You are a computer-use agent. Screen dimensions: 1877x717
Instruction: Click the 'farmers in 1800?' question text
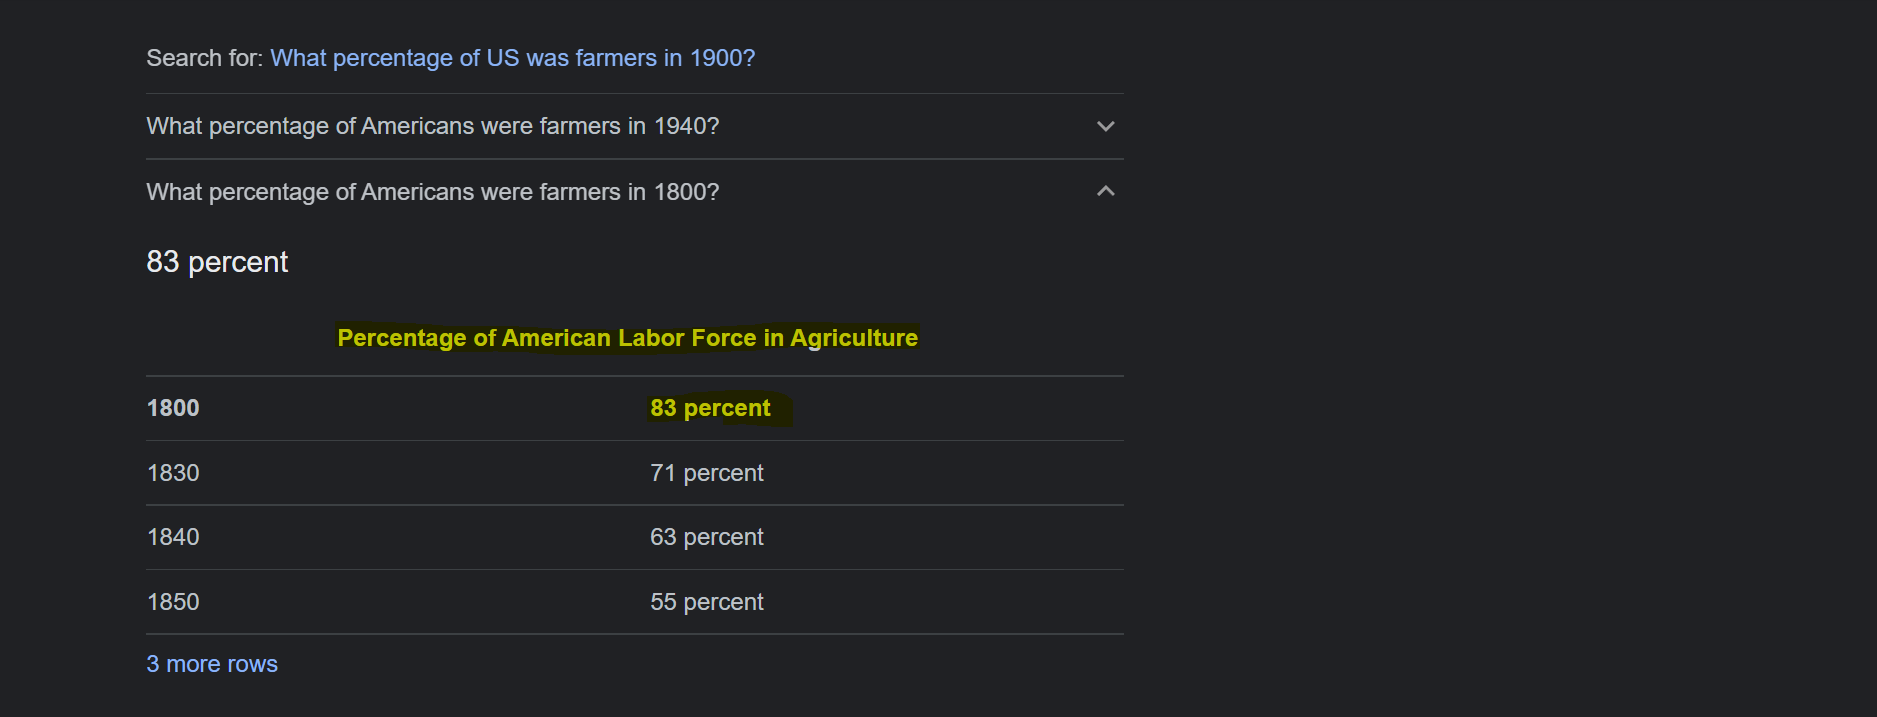pos(432,192)
